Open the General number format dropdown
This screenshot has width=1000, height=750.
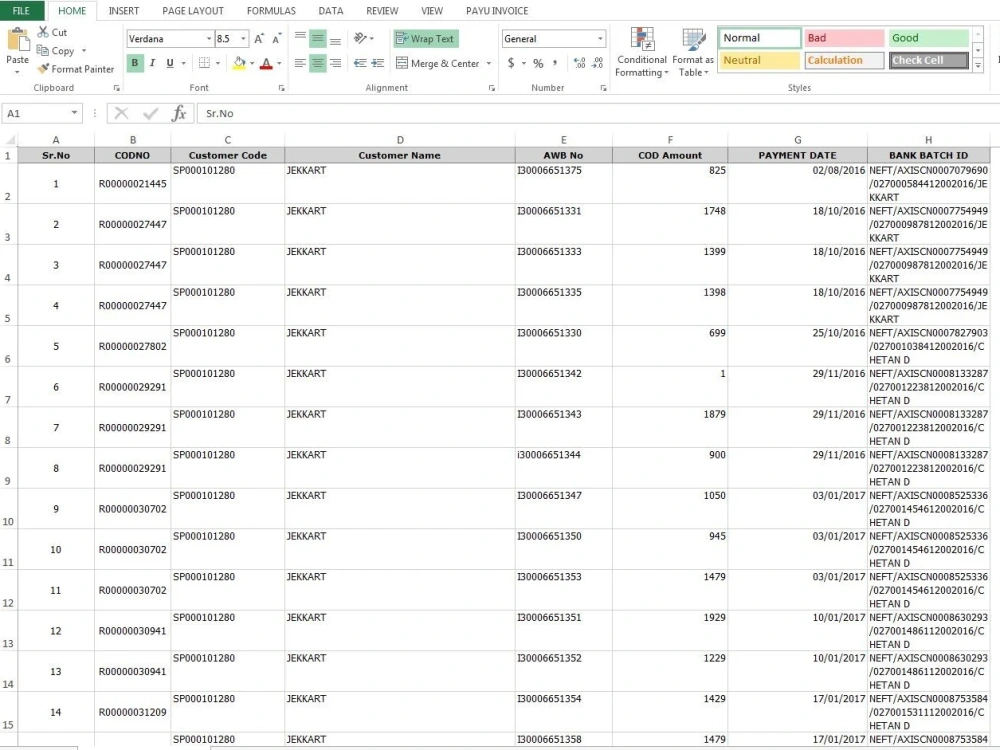coord(600,38)
